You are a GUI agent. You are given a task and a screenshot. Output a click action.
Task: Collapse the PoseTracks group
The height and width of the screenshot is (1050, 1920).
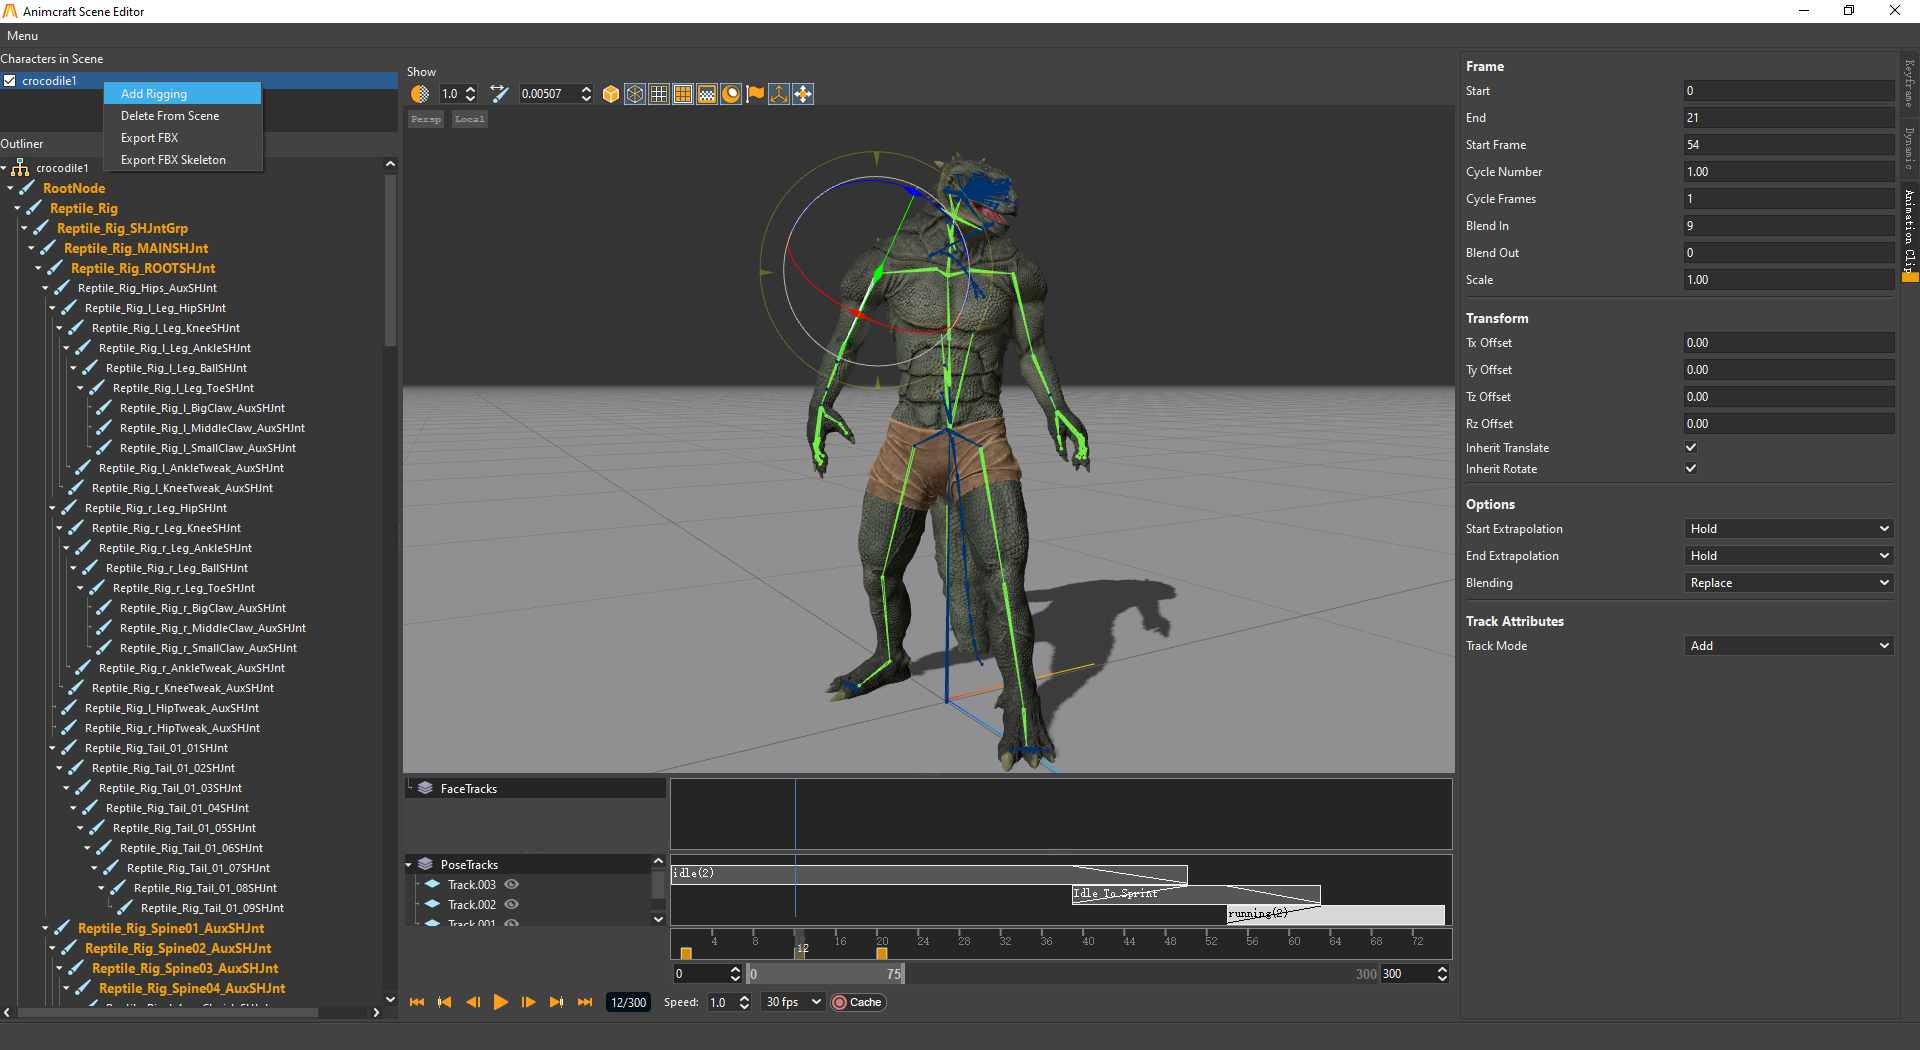tap(409, 865)
